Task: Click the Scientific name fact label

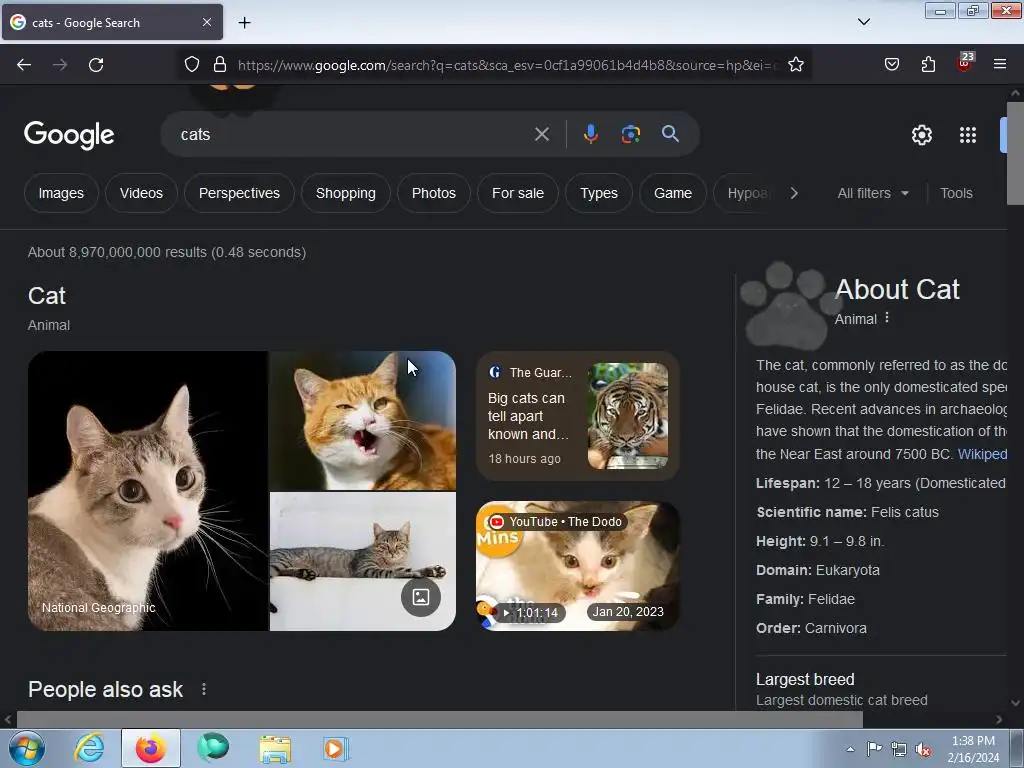Action: [811, 512]
